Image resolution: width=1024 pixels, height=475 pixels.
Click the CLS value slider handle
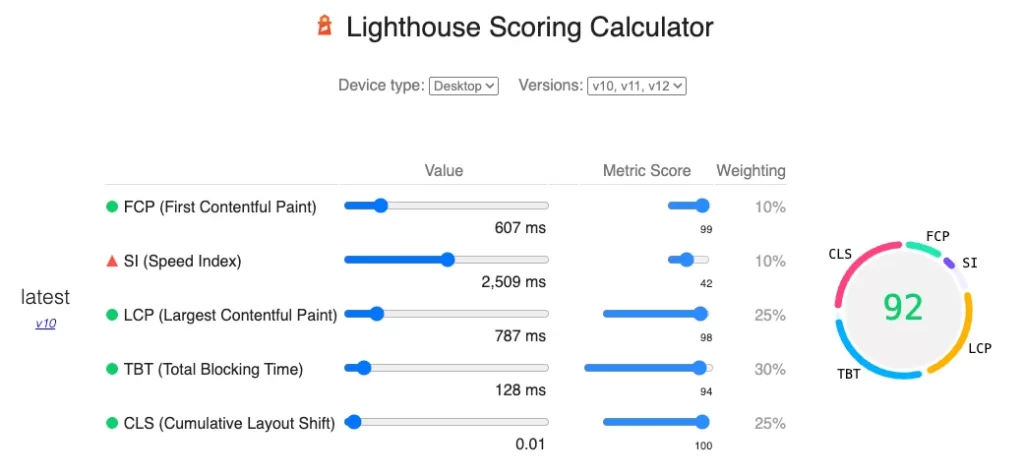click(x=353, y=422)
